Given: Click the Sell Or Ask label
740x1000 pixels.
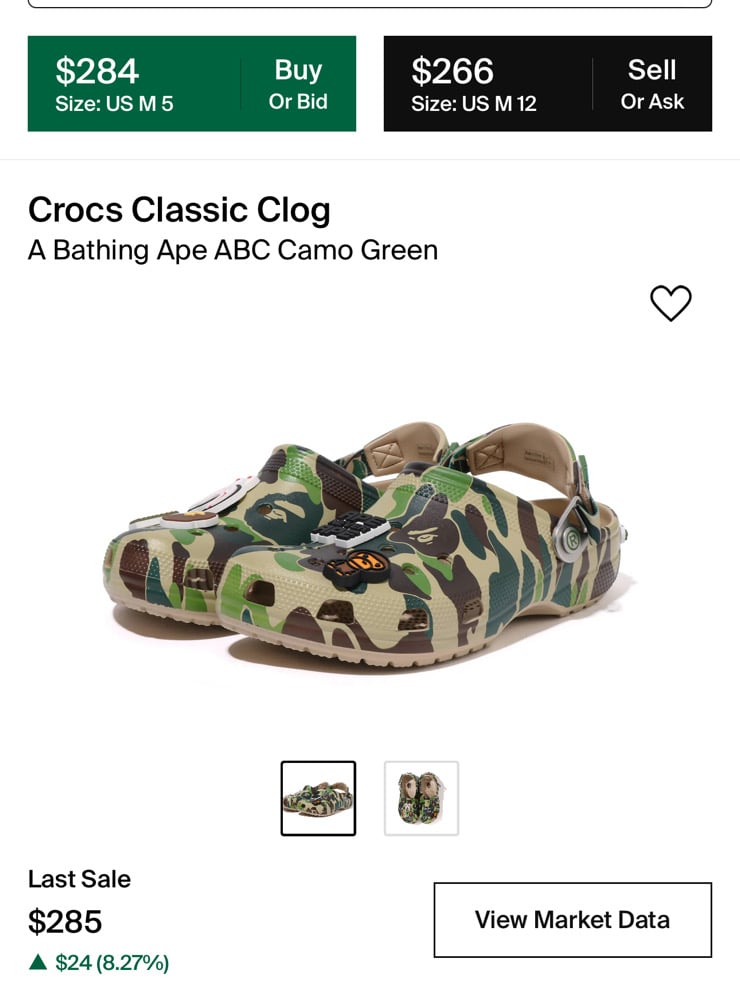Looking at the screenshot, I should (x=652, y=84).
